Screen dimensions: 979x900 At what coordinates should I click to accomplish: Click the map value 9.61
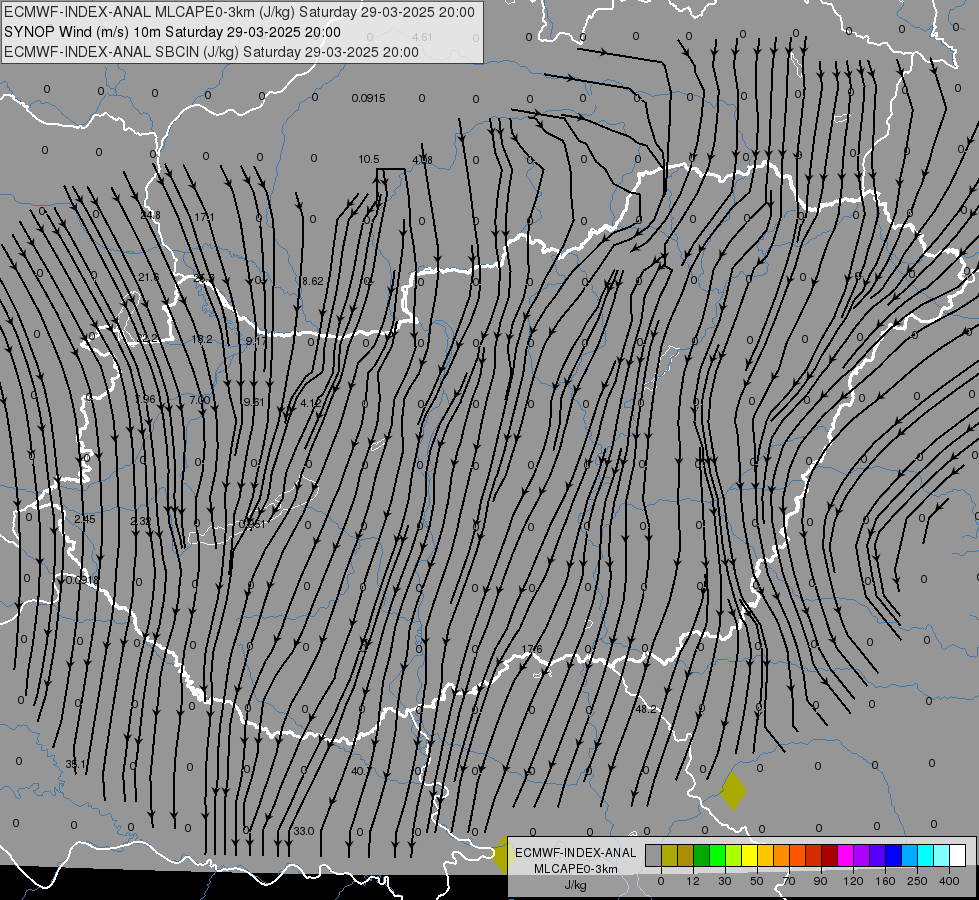click(253, 402)
